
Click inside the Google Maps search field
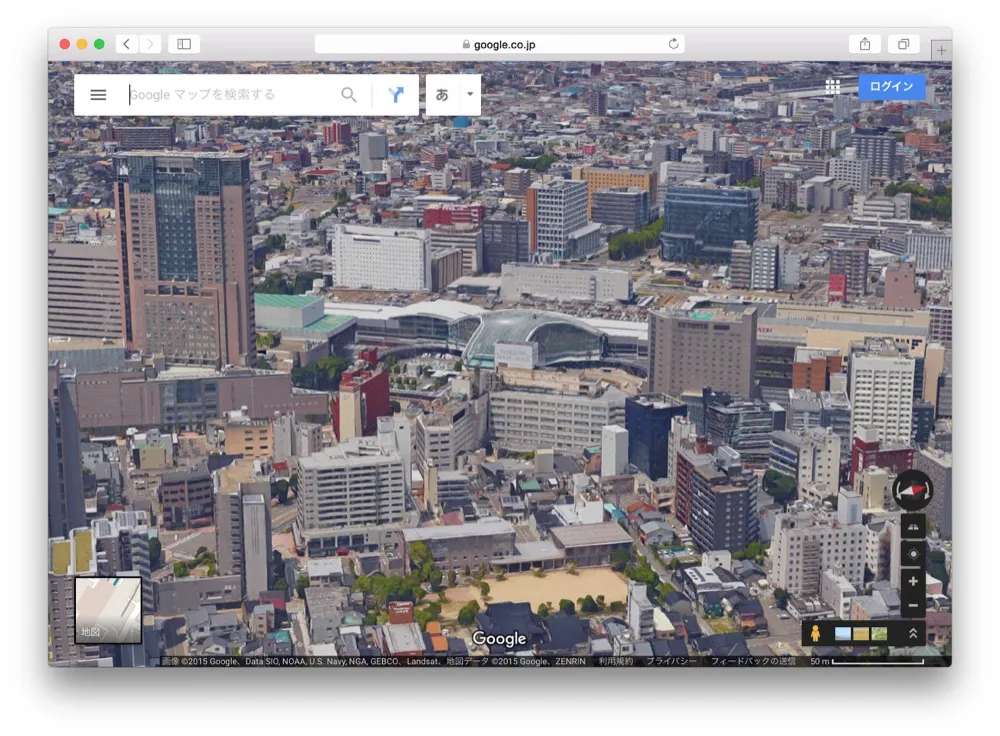pyautogui.click(x=230, y=94)
